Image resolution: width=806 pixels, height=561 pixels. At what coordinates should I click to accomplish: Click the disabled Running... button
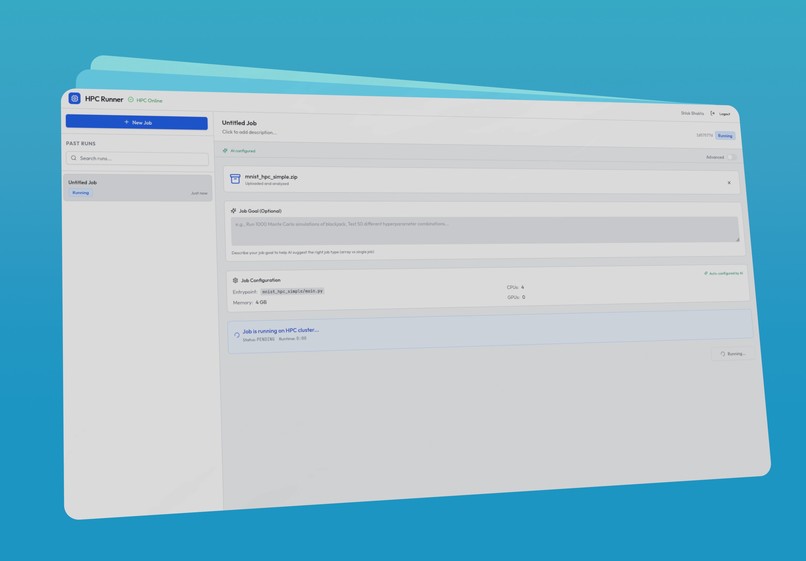(733, 354)
